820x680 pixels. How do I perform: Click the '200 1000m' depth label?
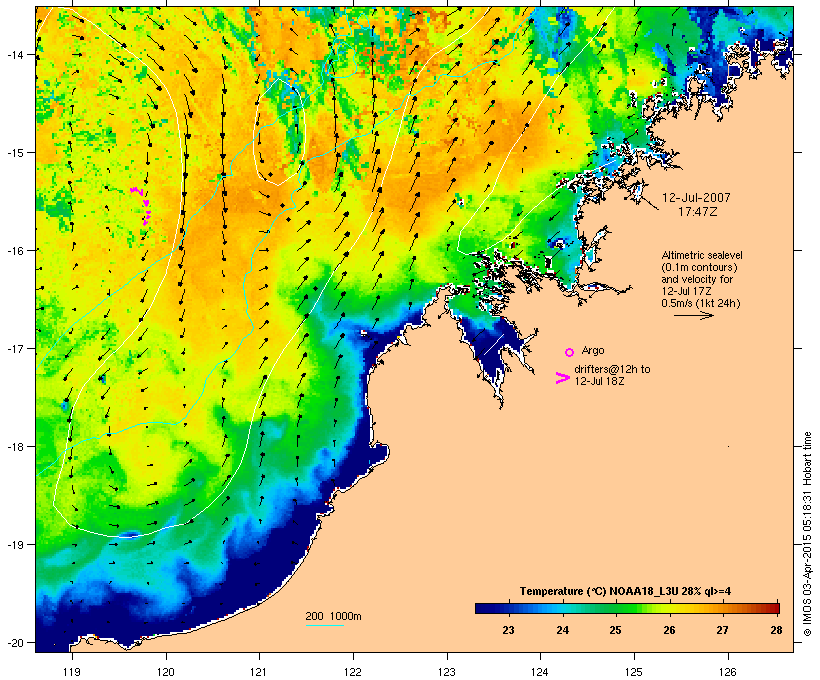point(333,616)
